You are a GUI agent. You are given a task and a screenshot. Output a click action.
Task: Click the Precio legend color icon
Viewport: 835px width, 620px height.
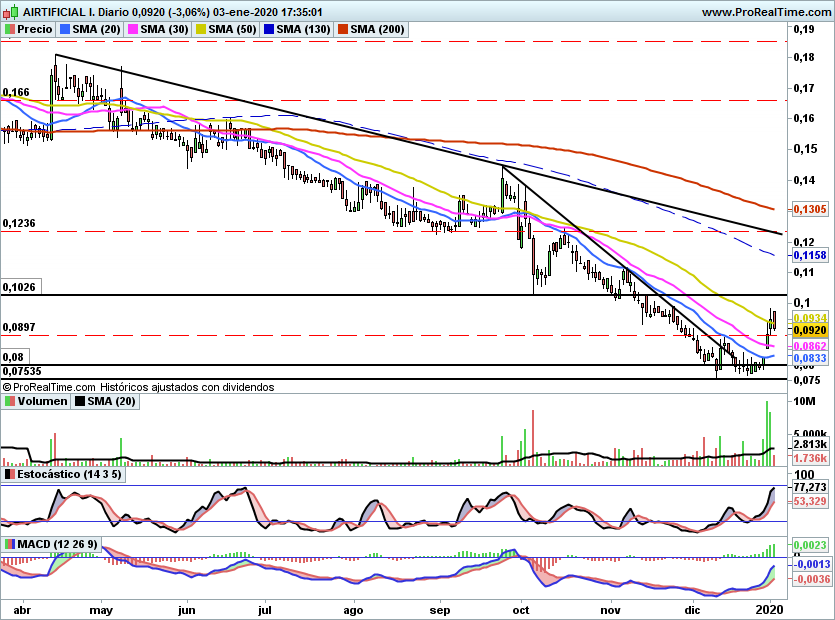[x=9, y=30]
